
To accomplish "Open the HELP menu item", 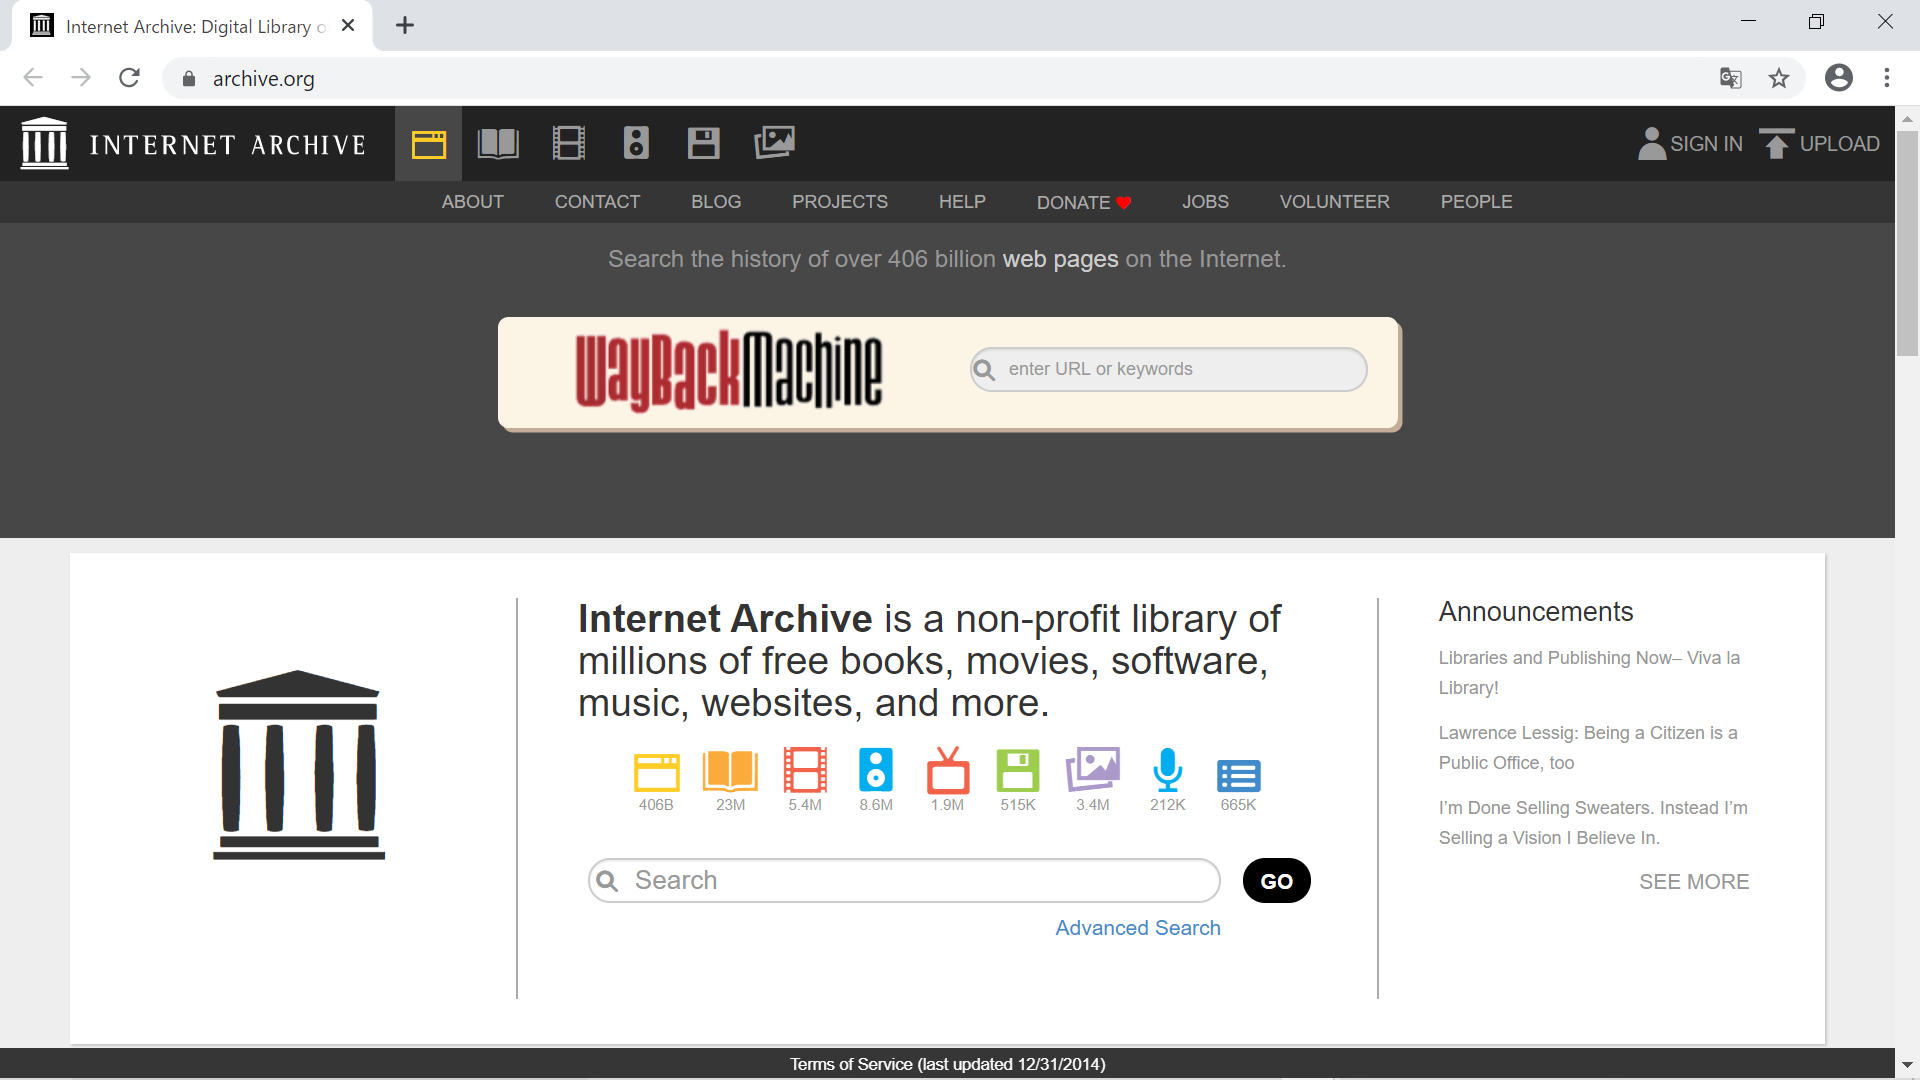I will click(962, 202).
